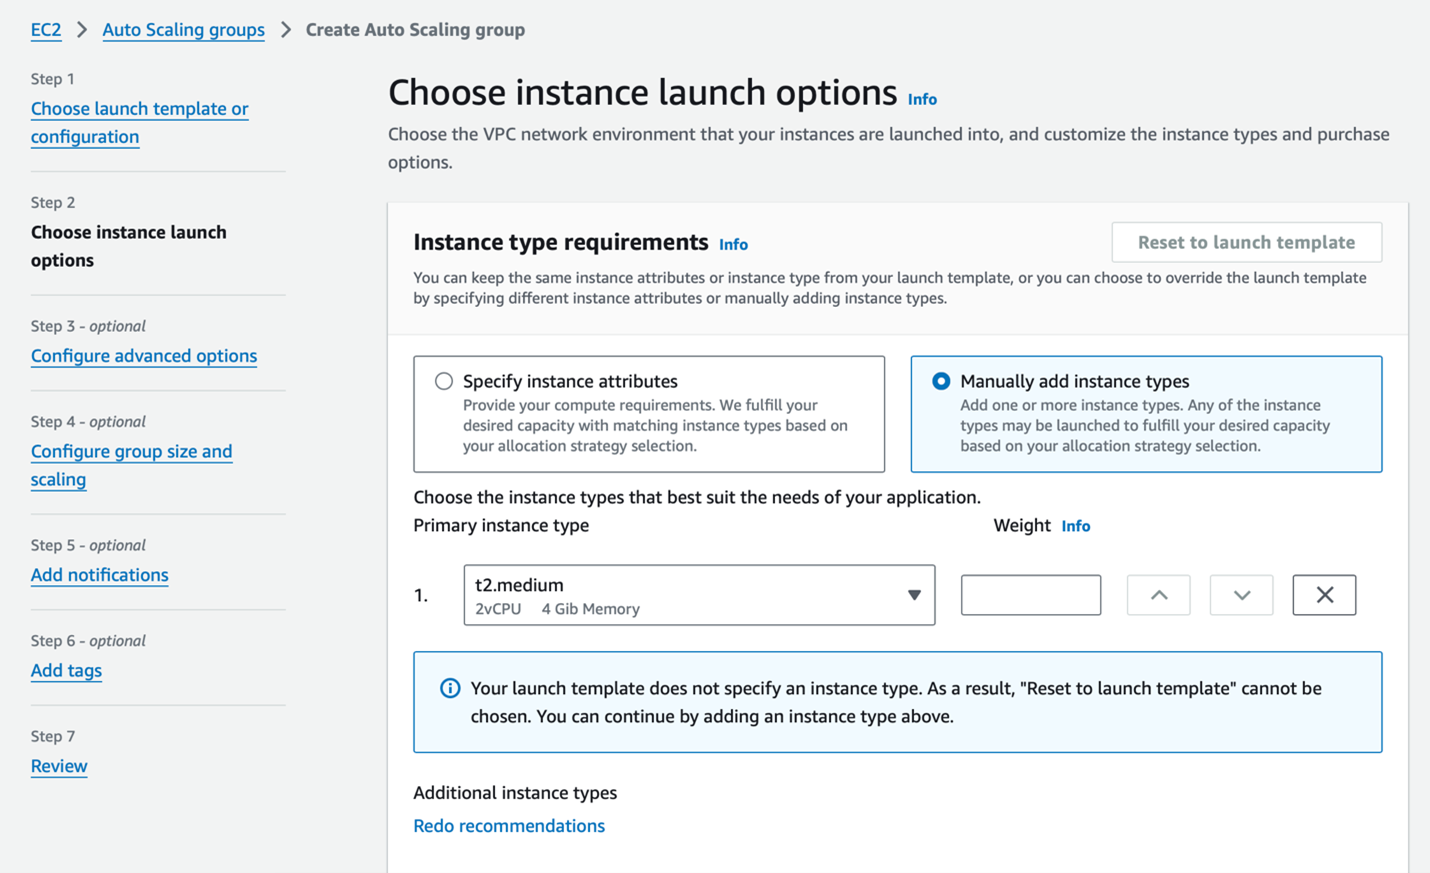Image resolution: width=1430 pixels, height=873 pixels.
Task: Remove t2.medium with the X button
Action: pos(1324,595)
